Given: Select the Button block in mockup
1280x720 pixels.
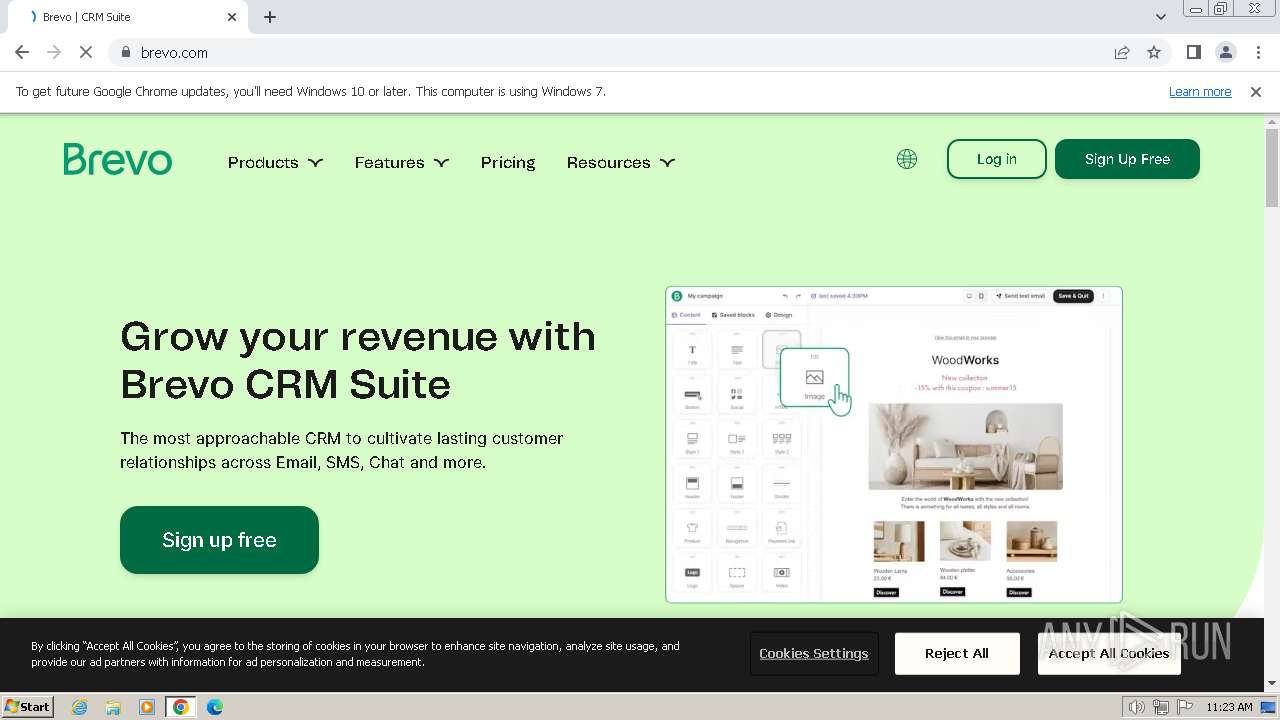Looking at the screenshot, I should click(x=692, y=397).
